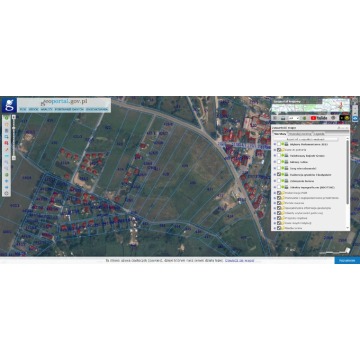The width and height of the screenshot is (360, 360).
Task: Click the crosshair locate icon in left toolbar
Action: 7,193
